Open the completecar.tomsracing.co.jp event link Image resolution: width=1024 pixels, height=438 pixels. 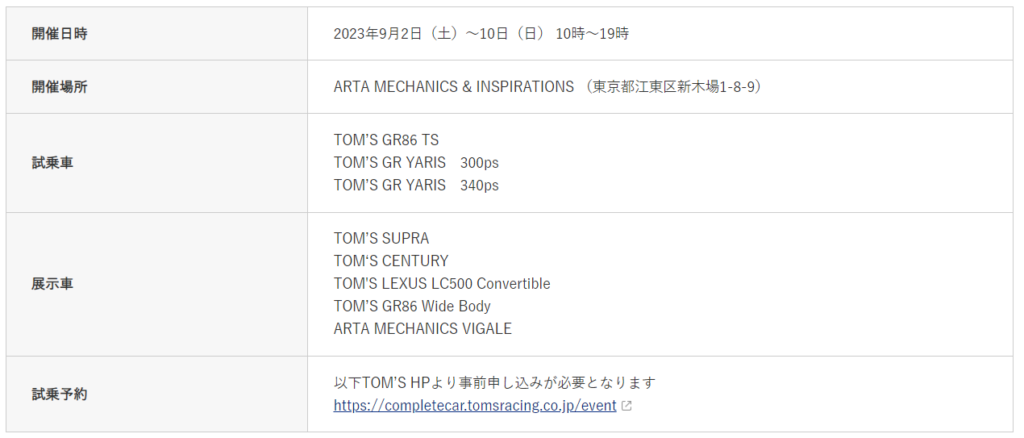pos(475,405)
